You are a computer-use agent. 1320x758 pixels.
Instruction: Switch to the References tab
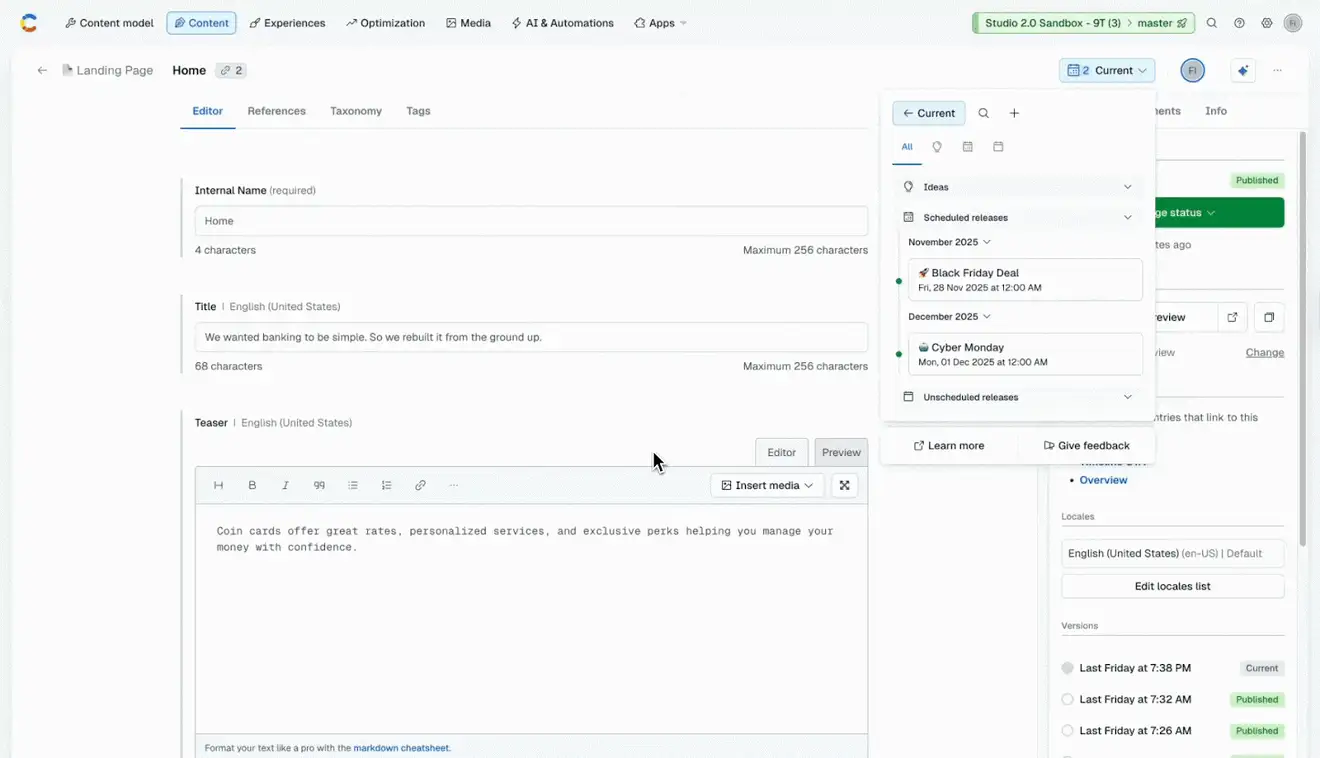(276, 111)
